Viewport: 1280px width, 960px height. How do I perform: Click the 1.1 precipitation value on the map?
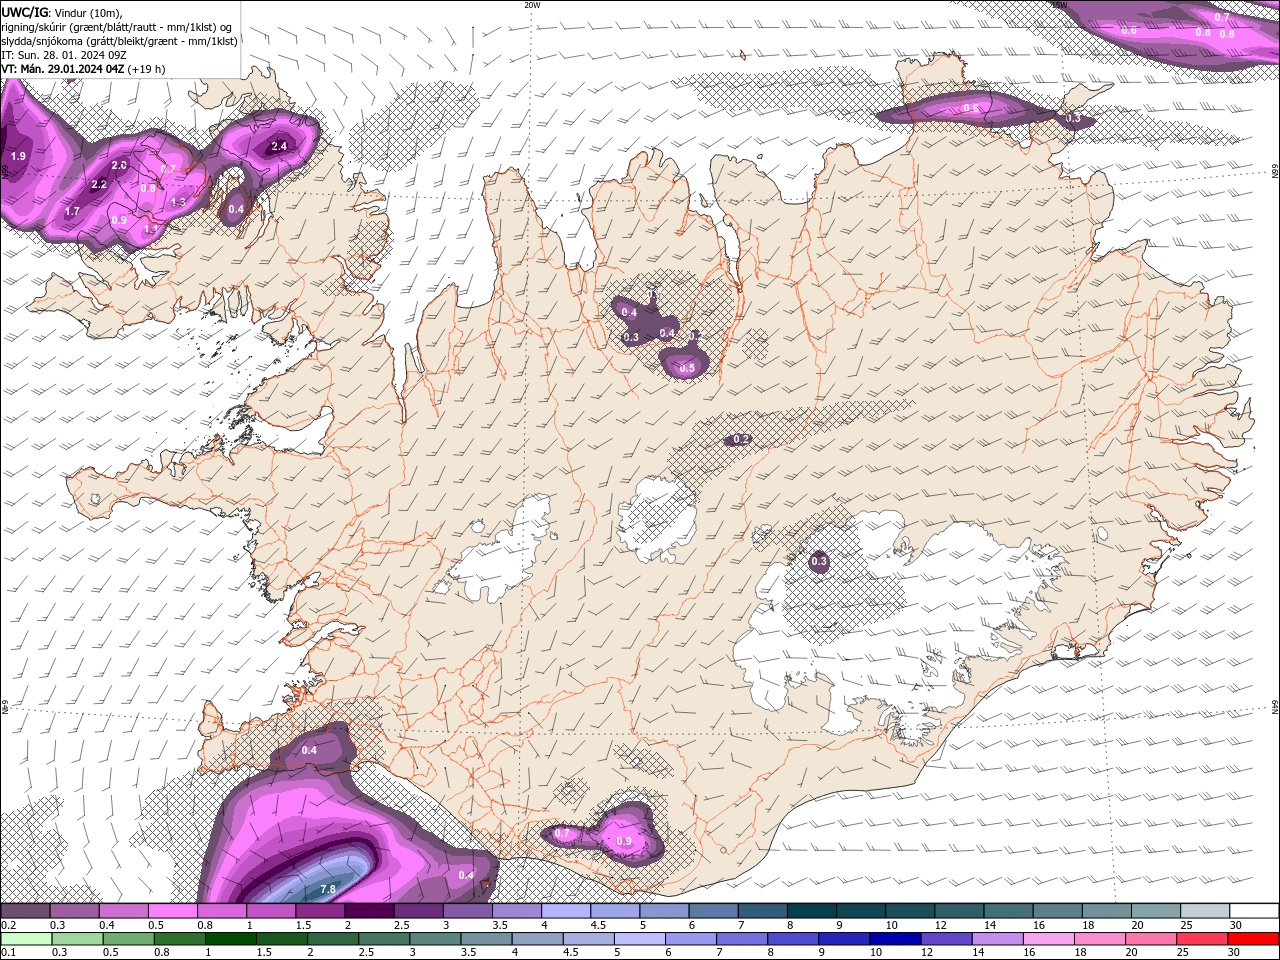point(152,229)
